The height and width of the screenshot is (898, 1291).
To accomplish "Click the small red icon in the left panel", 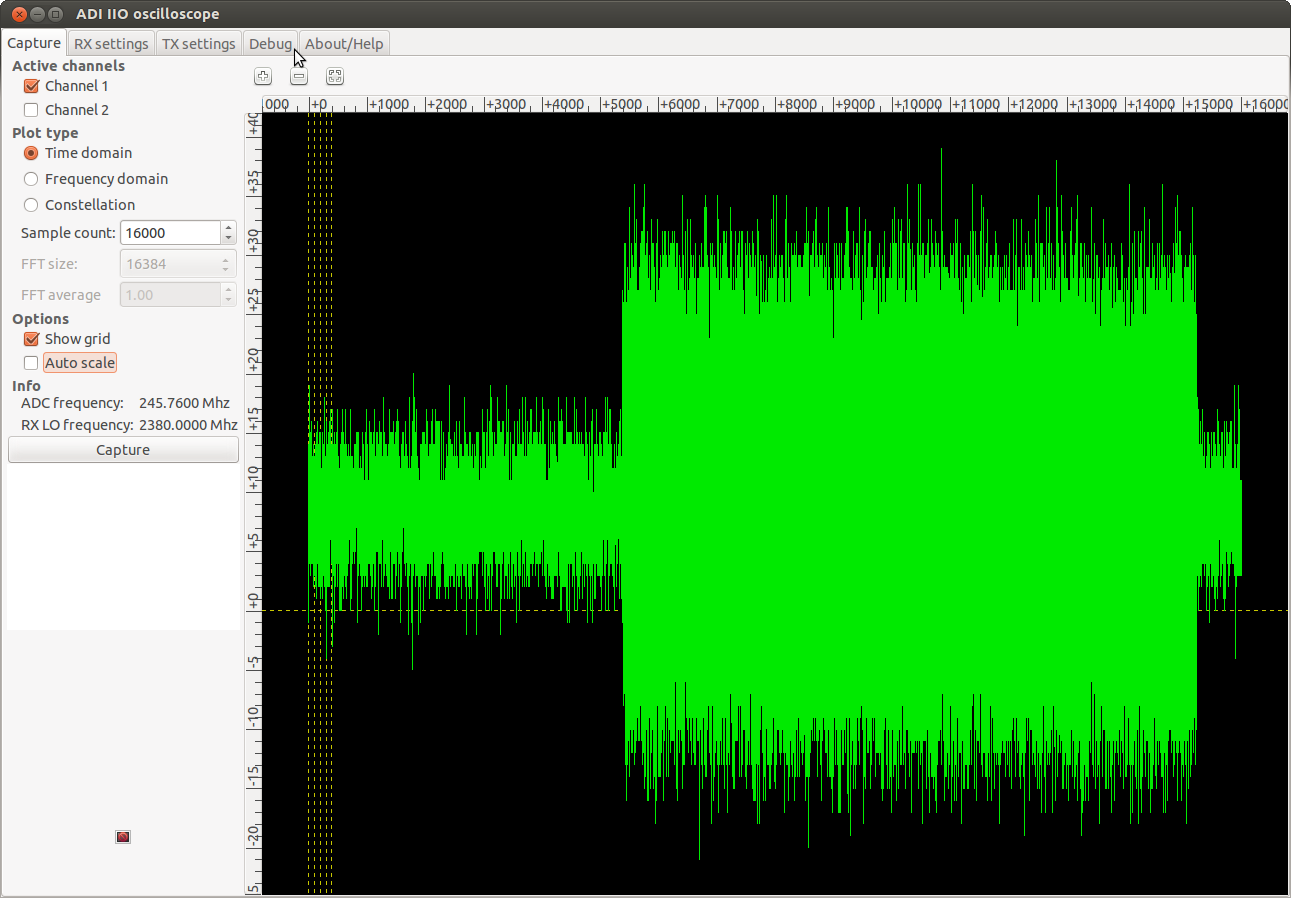I will 123,837.
